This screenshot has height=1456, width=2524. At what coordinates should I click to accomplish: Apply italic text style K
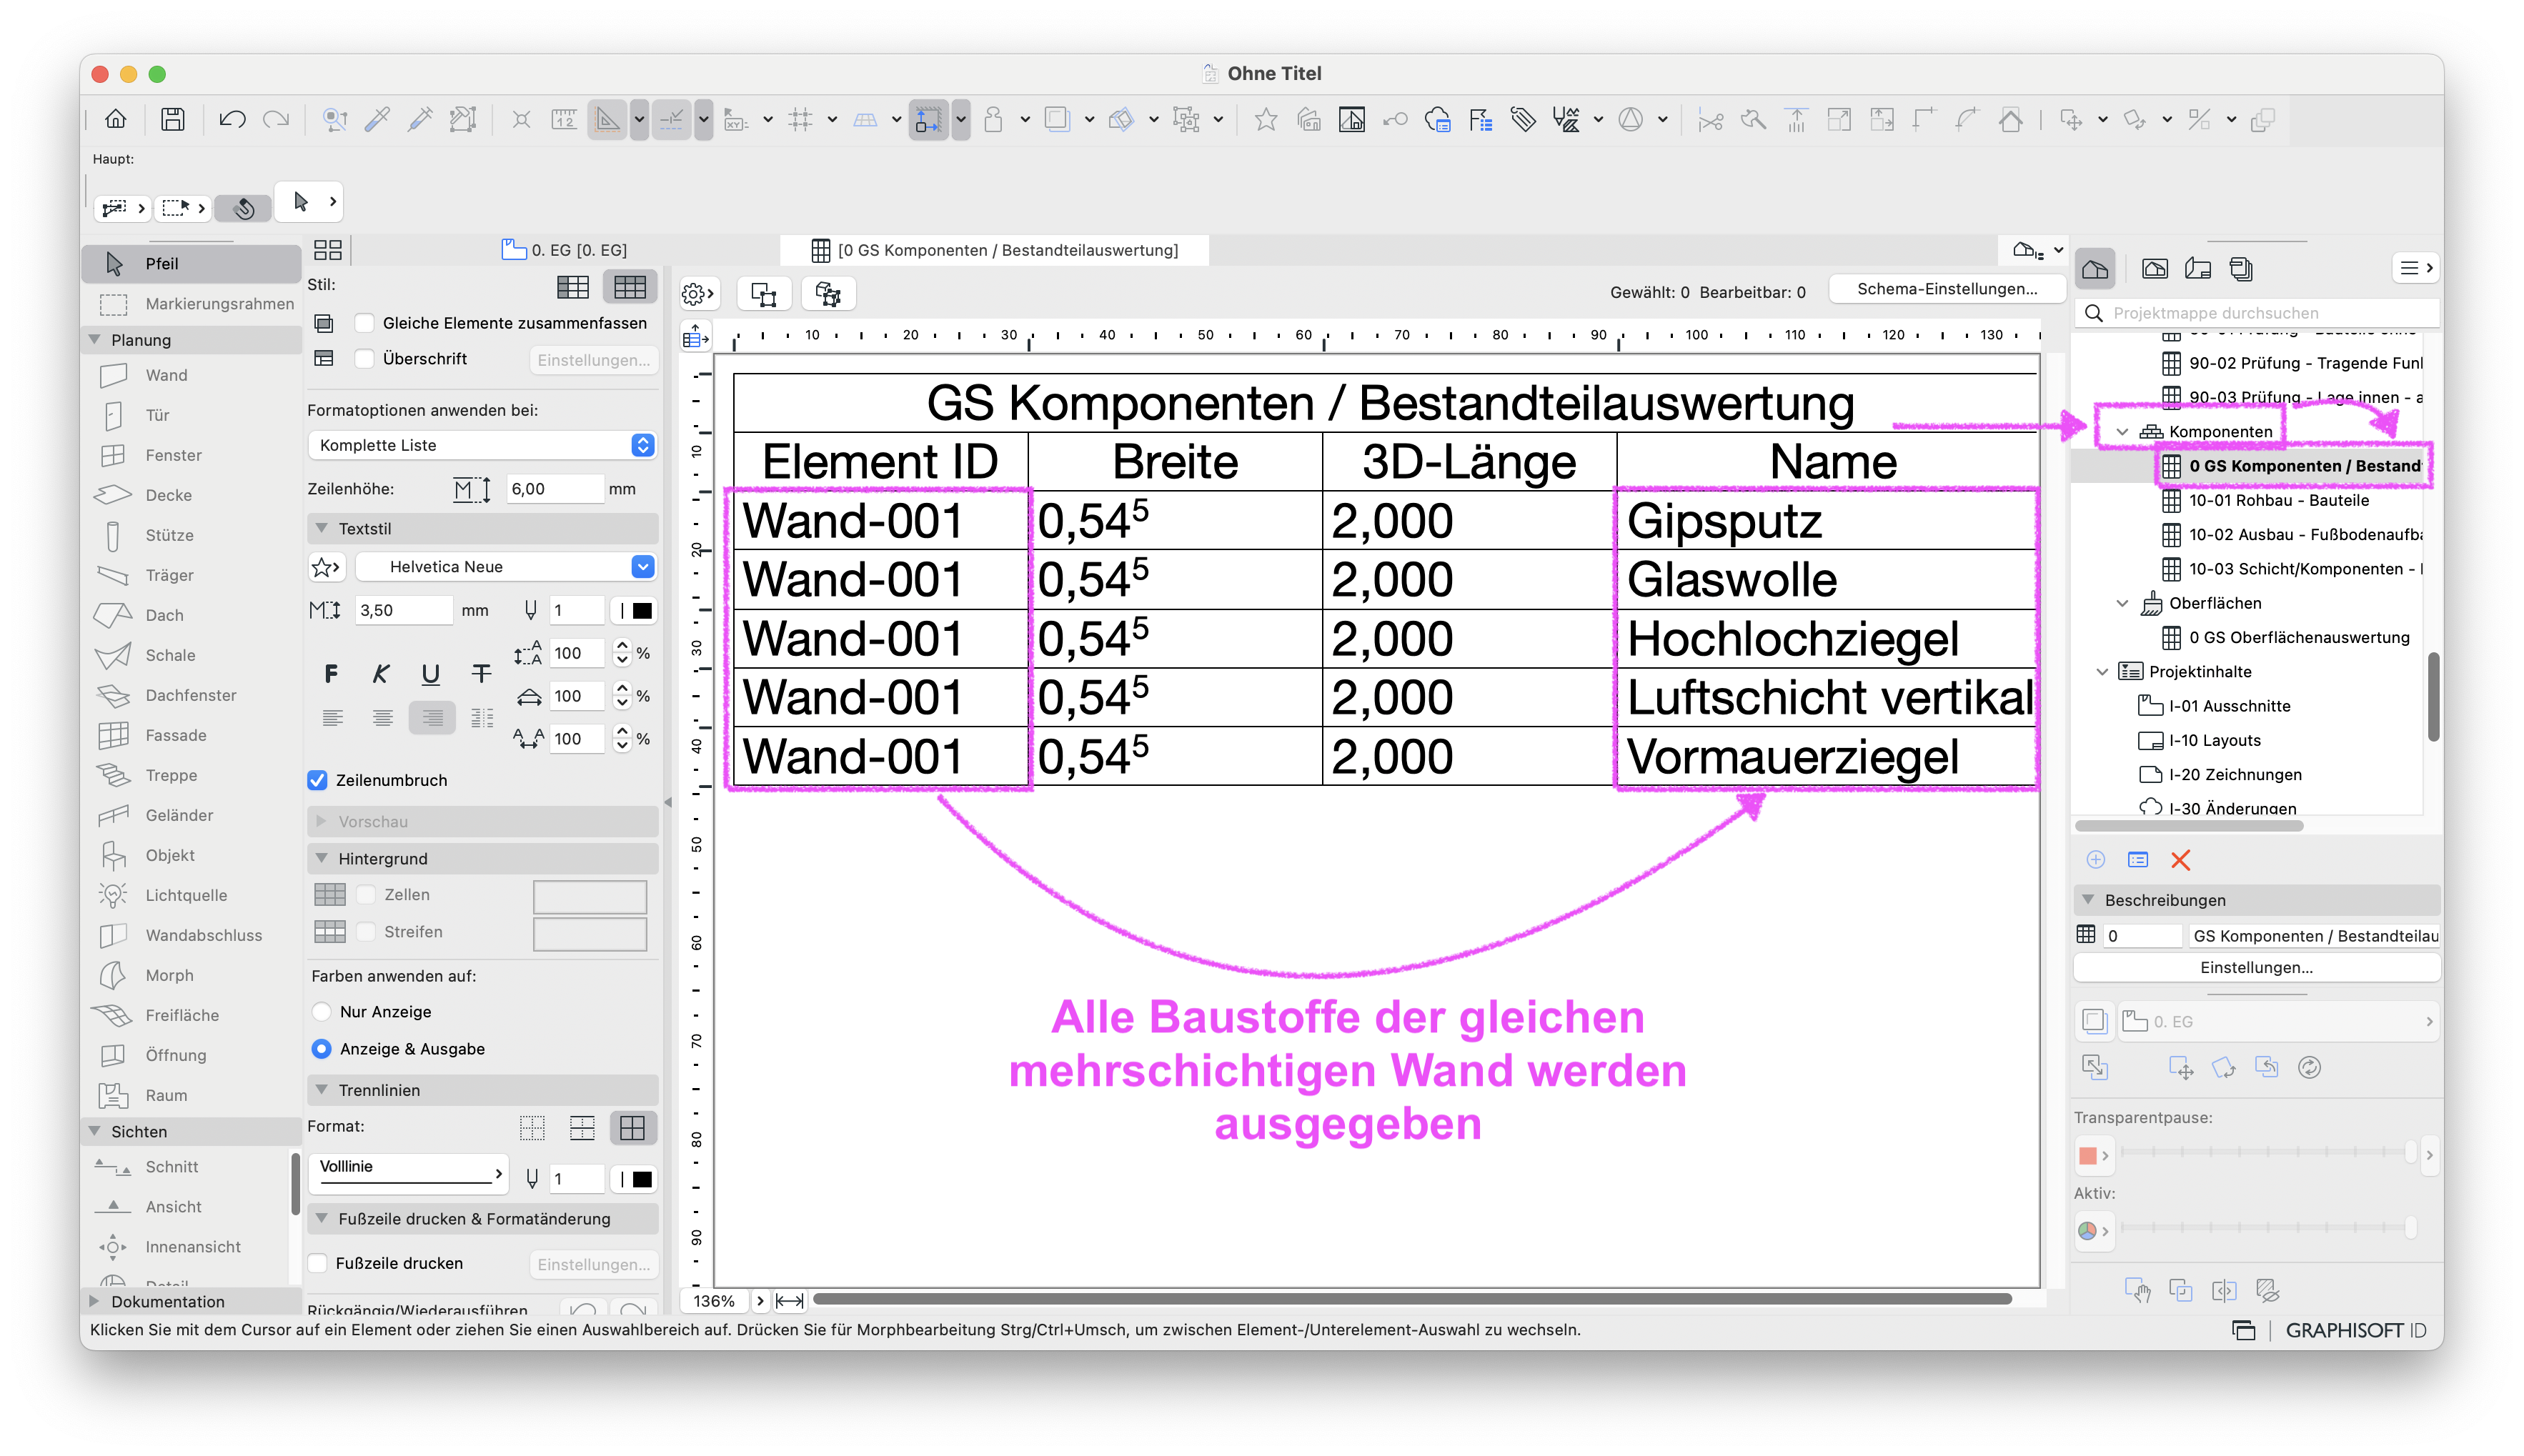381,674
